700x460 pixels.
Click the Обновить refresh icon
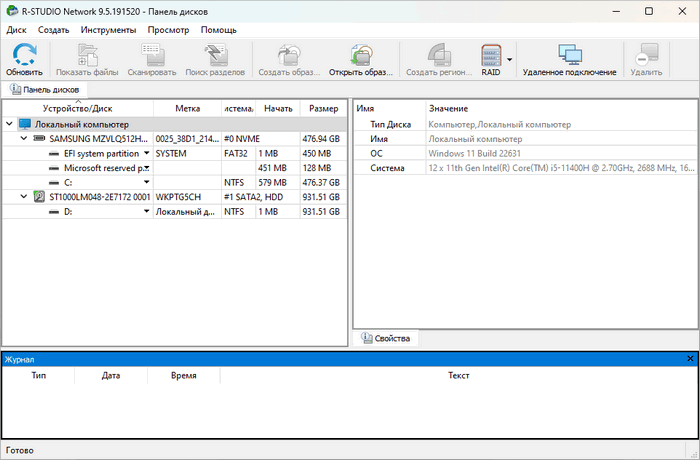click(24, 55)
